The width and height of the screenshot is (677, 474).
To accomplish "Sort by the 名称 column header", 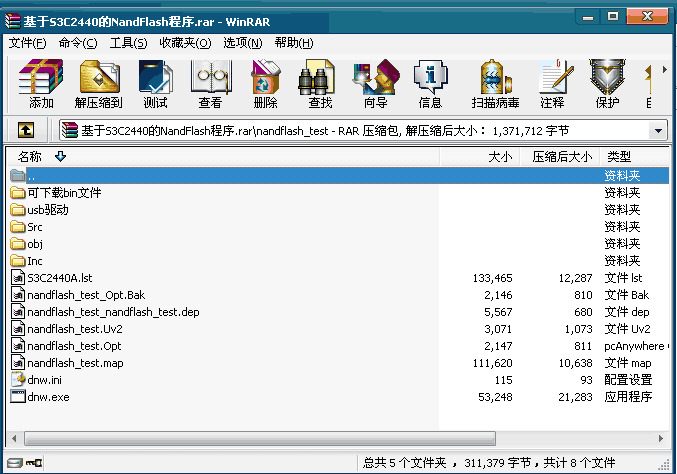I will pyautogui.click(x=224, y=157).
